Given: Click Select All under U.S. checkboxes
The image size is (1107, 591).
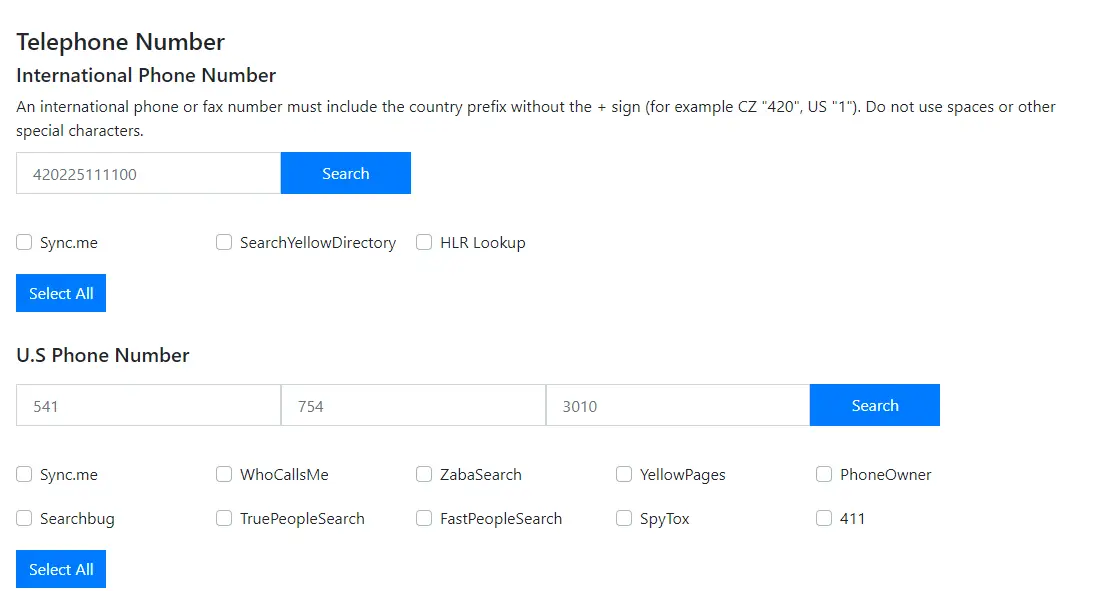Looking at the screenshot, I should (61, 569).
